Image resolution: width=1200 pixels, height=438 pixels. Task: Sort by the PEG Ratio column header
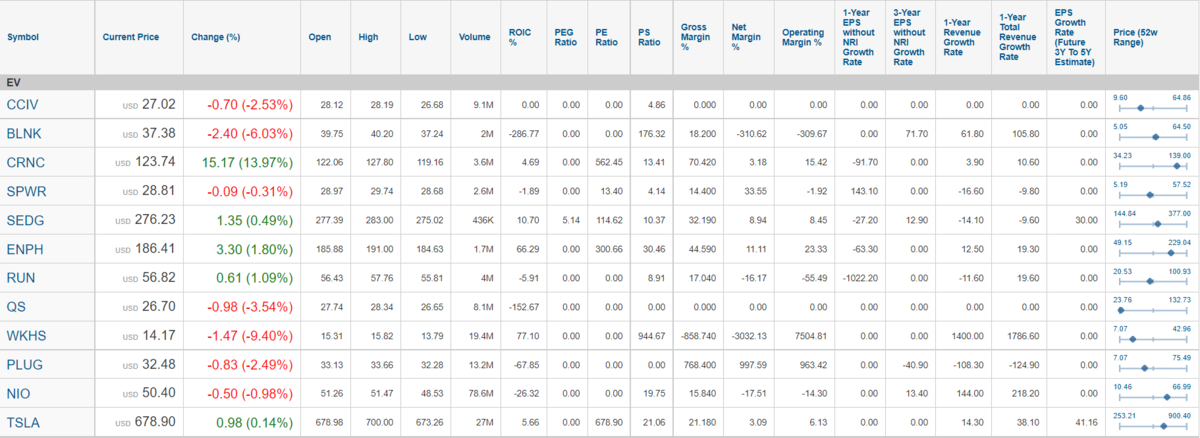click(x=568, y=37)
